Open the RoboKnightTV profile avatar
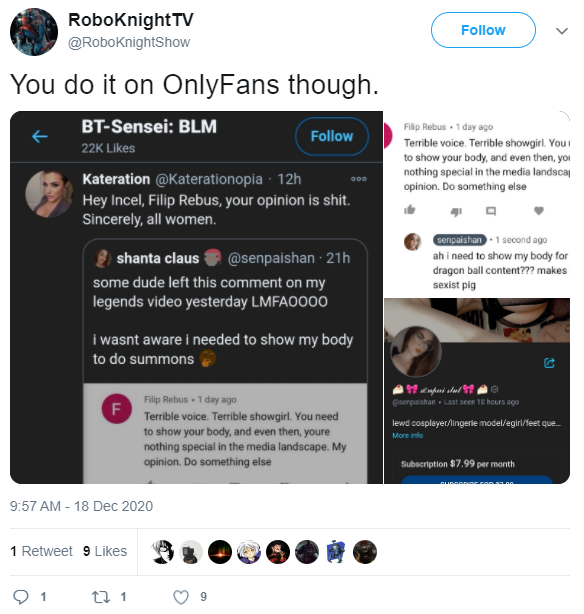Viewport: 584px width, 614px height. [34, 32]
